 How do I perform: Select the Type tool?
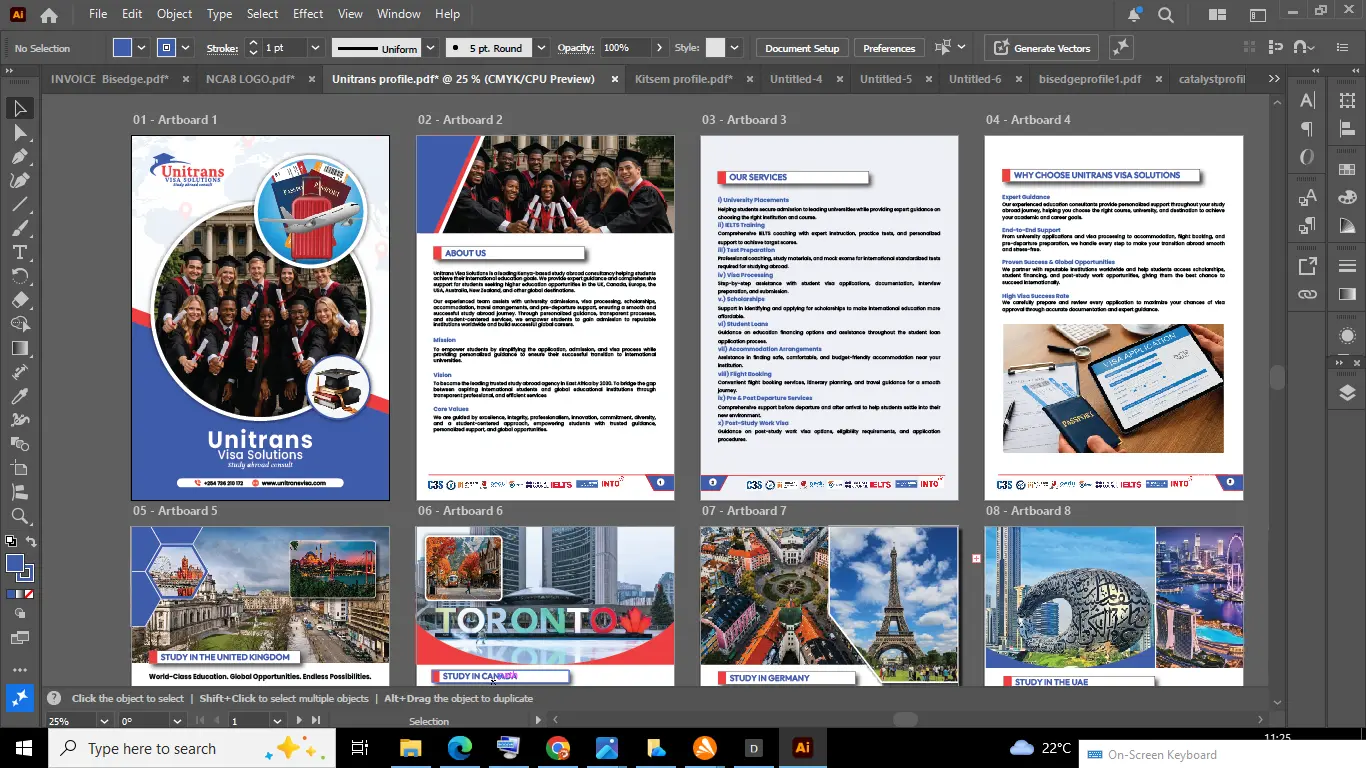click(20, 252)
